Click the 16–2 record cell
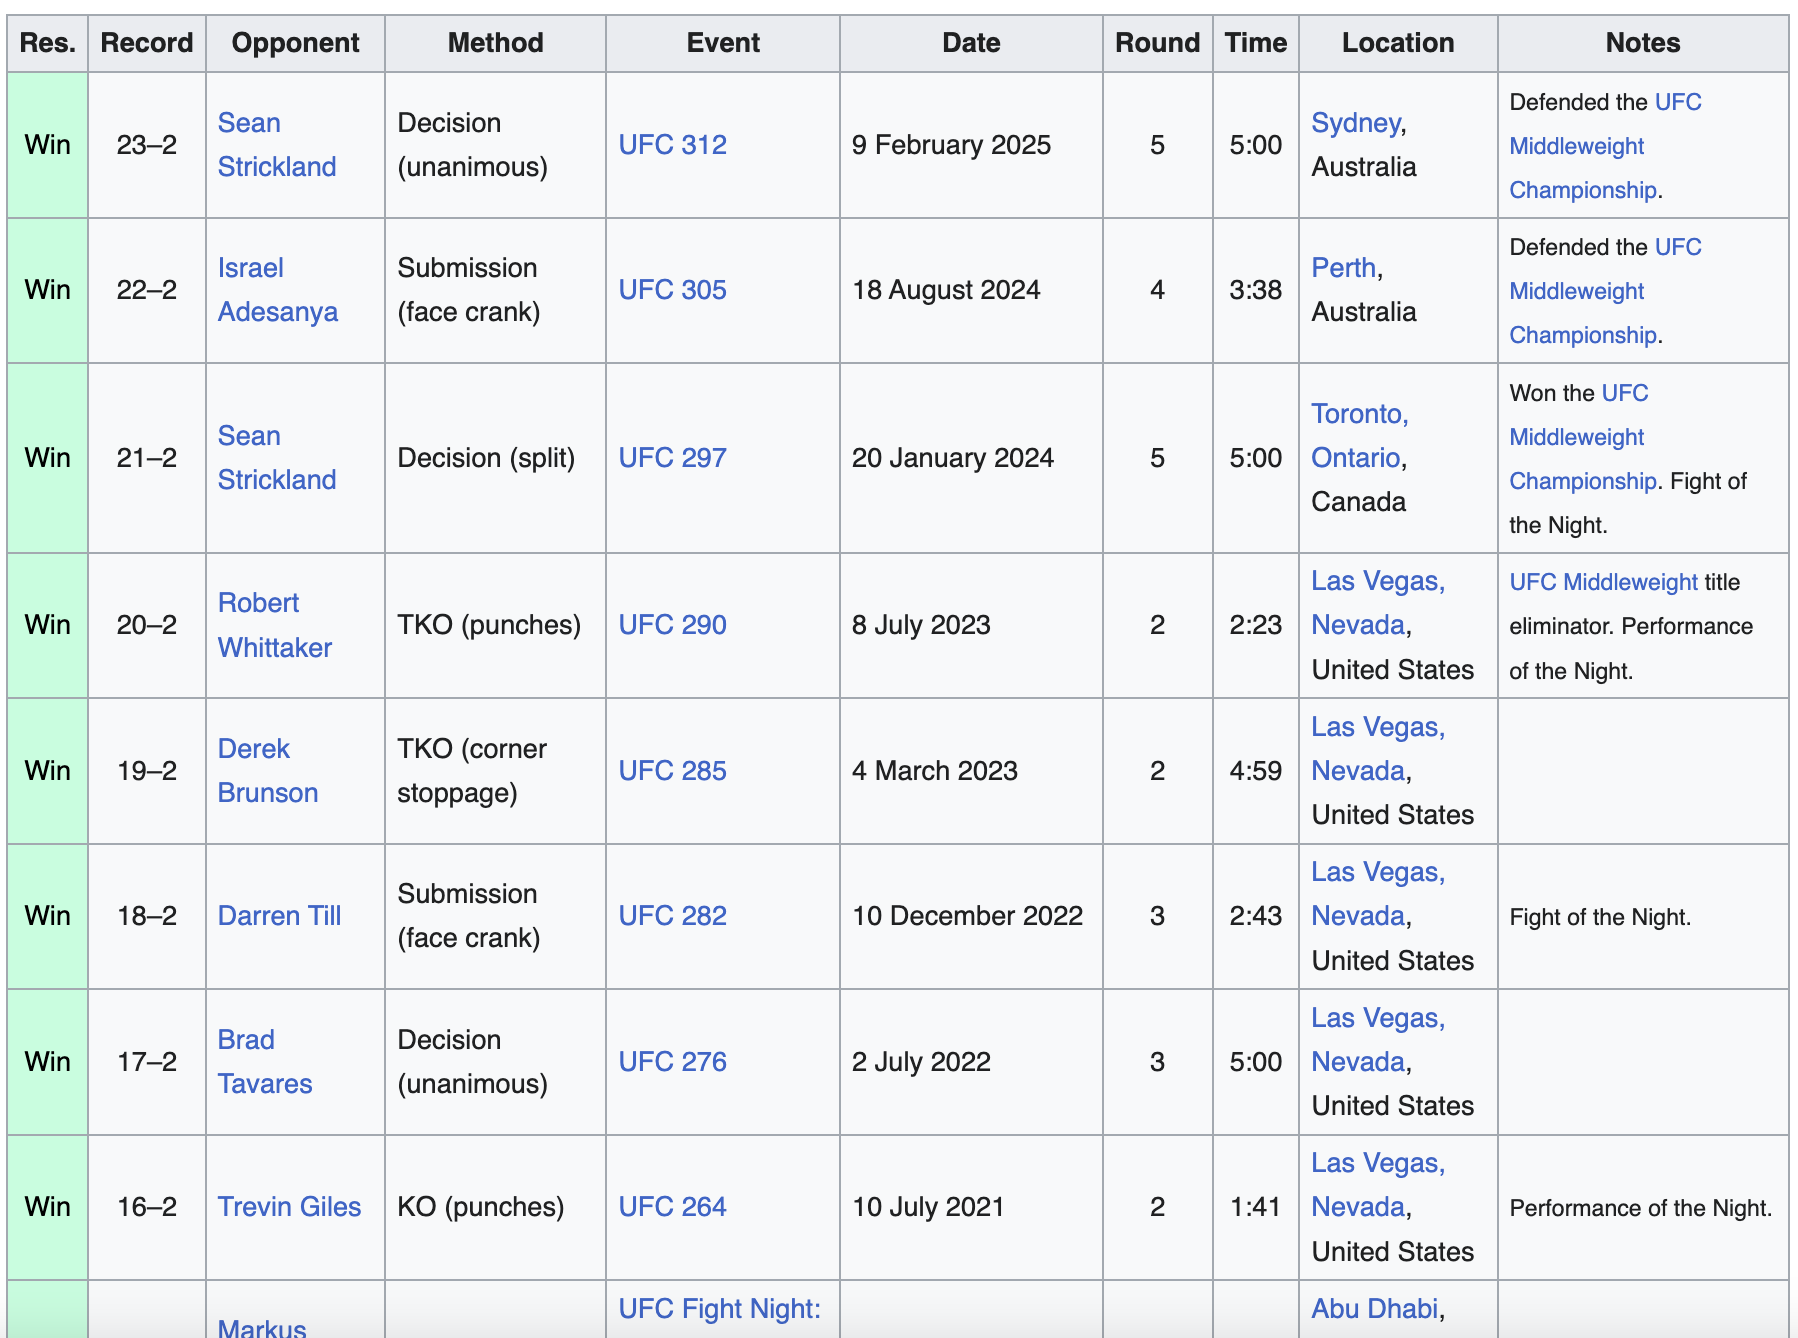 147,1207
